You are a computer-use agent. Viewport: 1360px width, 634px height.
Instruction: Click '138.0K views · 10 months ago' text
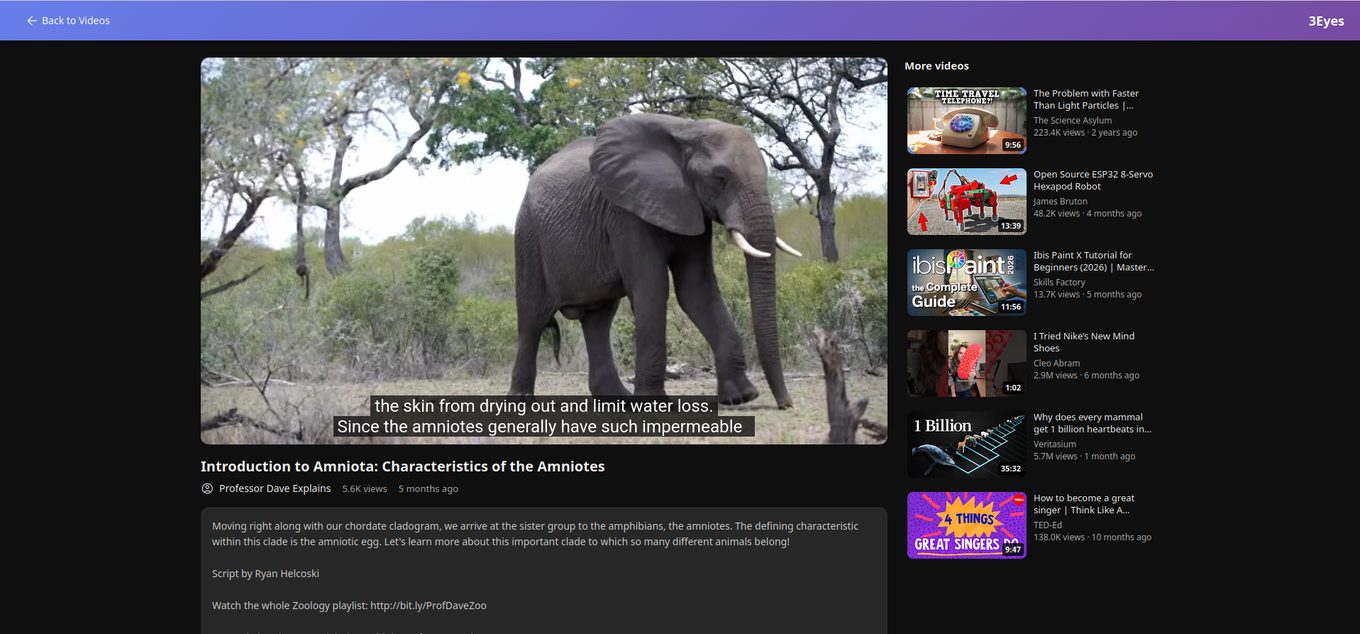click(x=1092, y=538)
